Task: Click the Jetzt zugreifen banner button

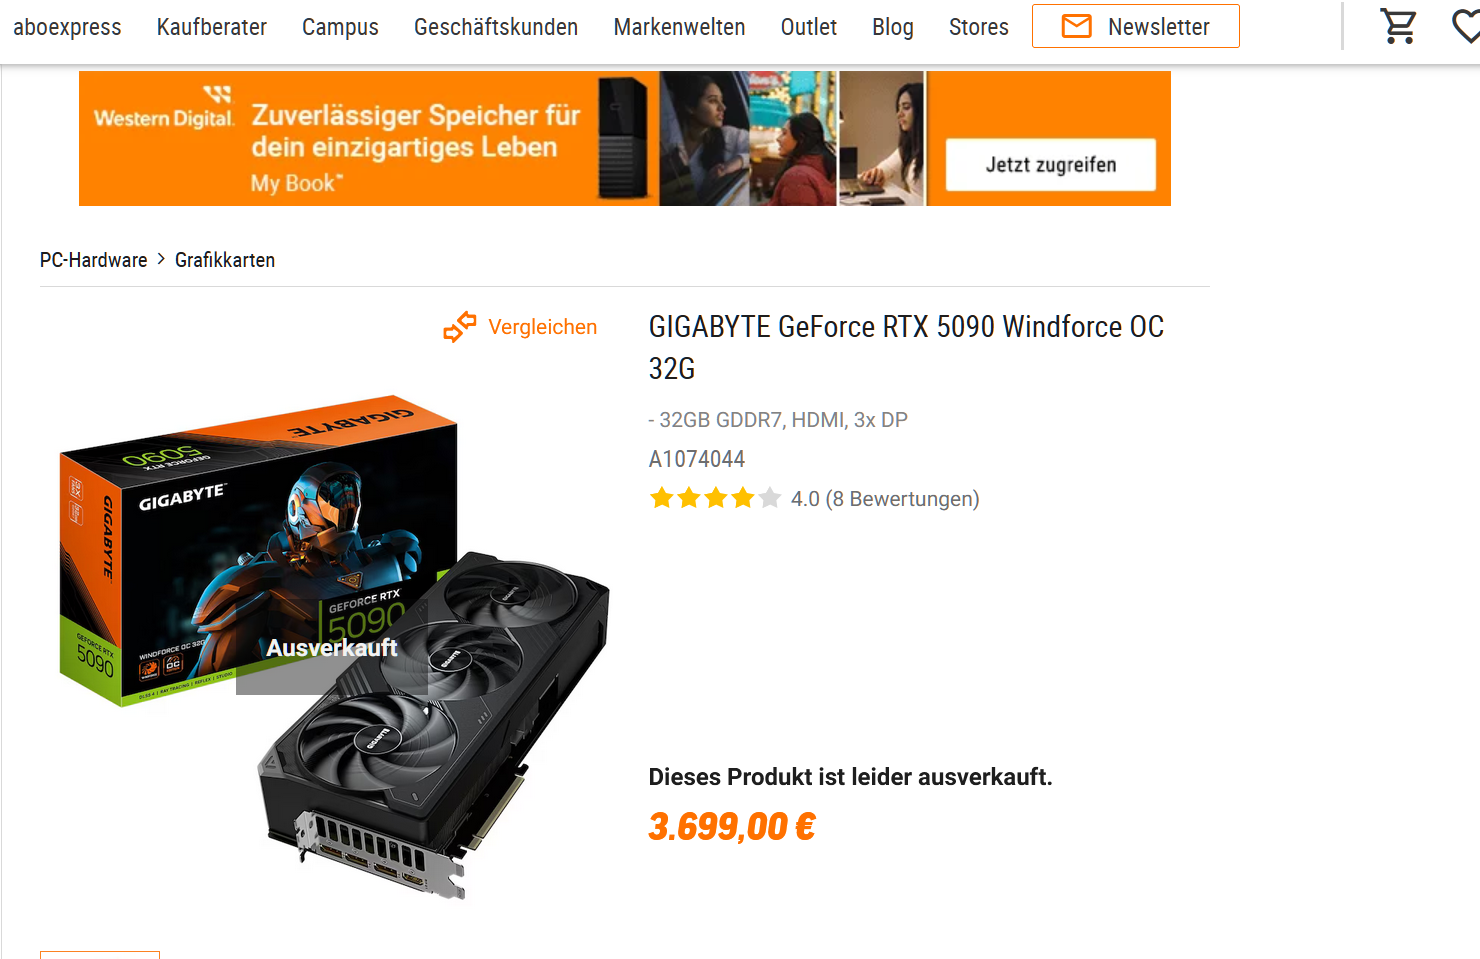Action: coord(1051,165)
